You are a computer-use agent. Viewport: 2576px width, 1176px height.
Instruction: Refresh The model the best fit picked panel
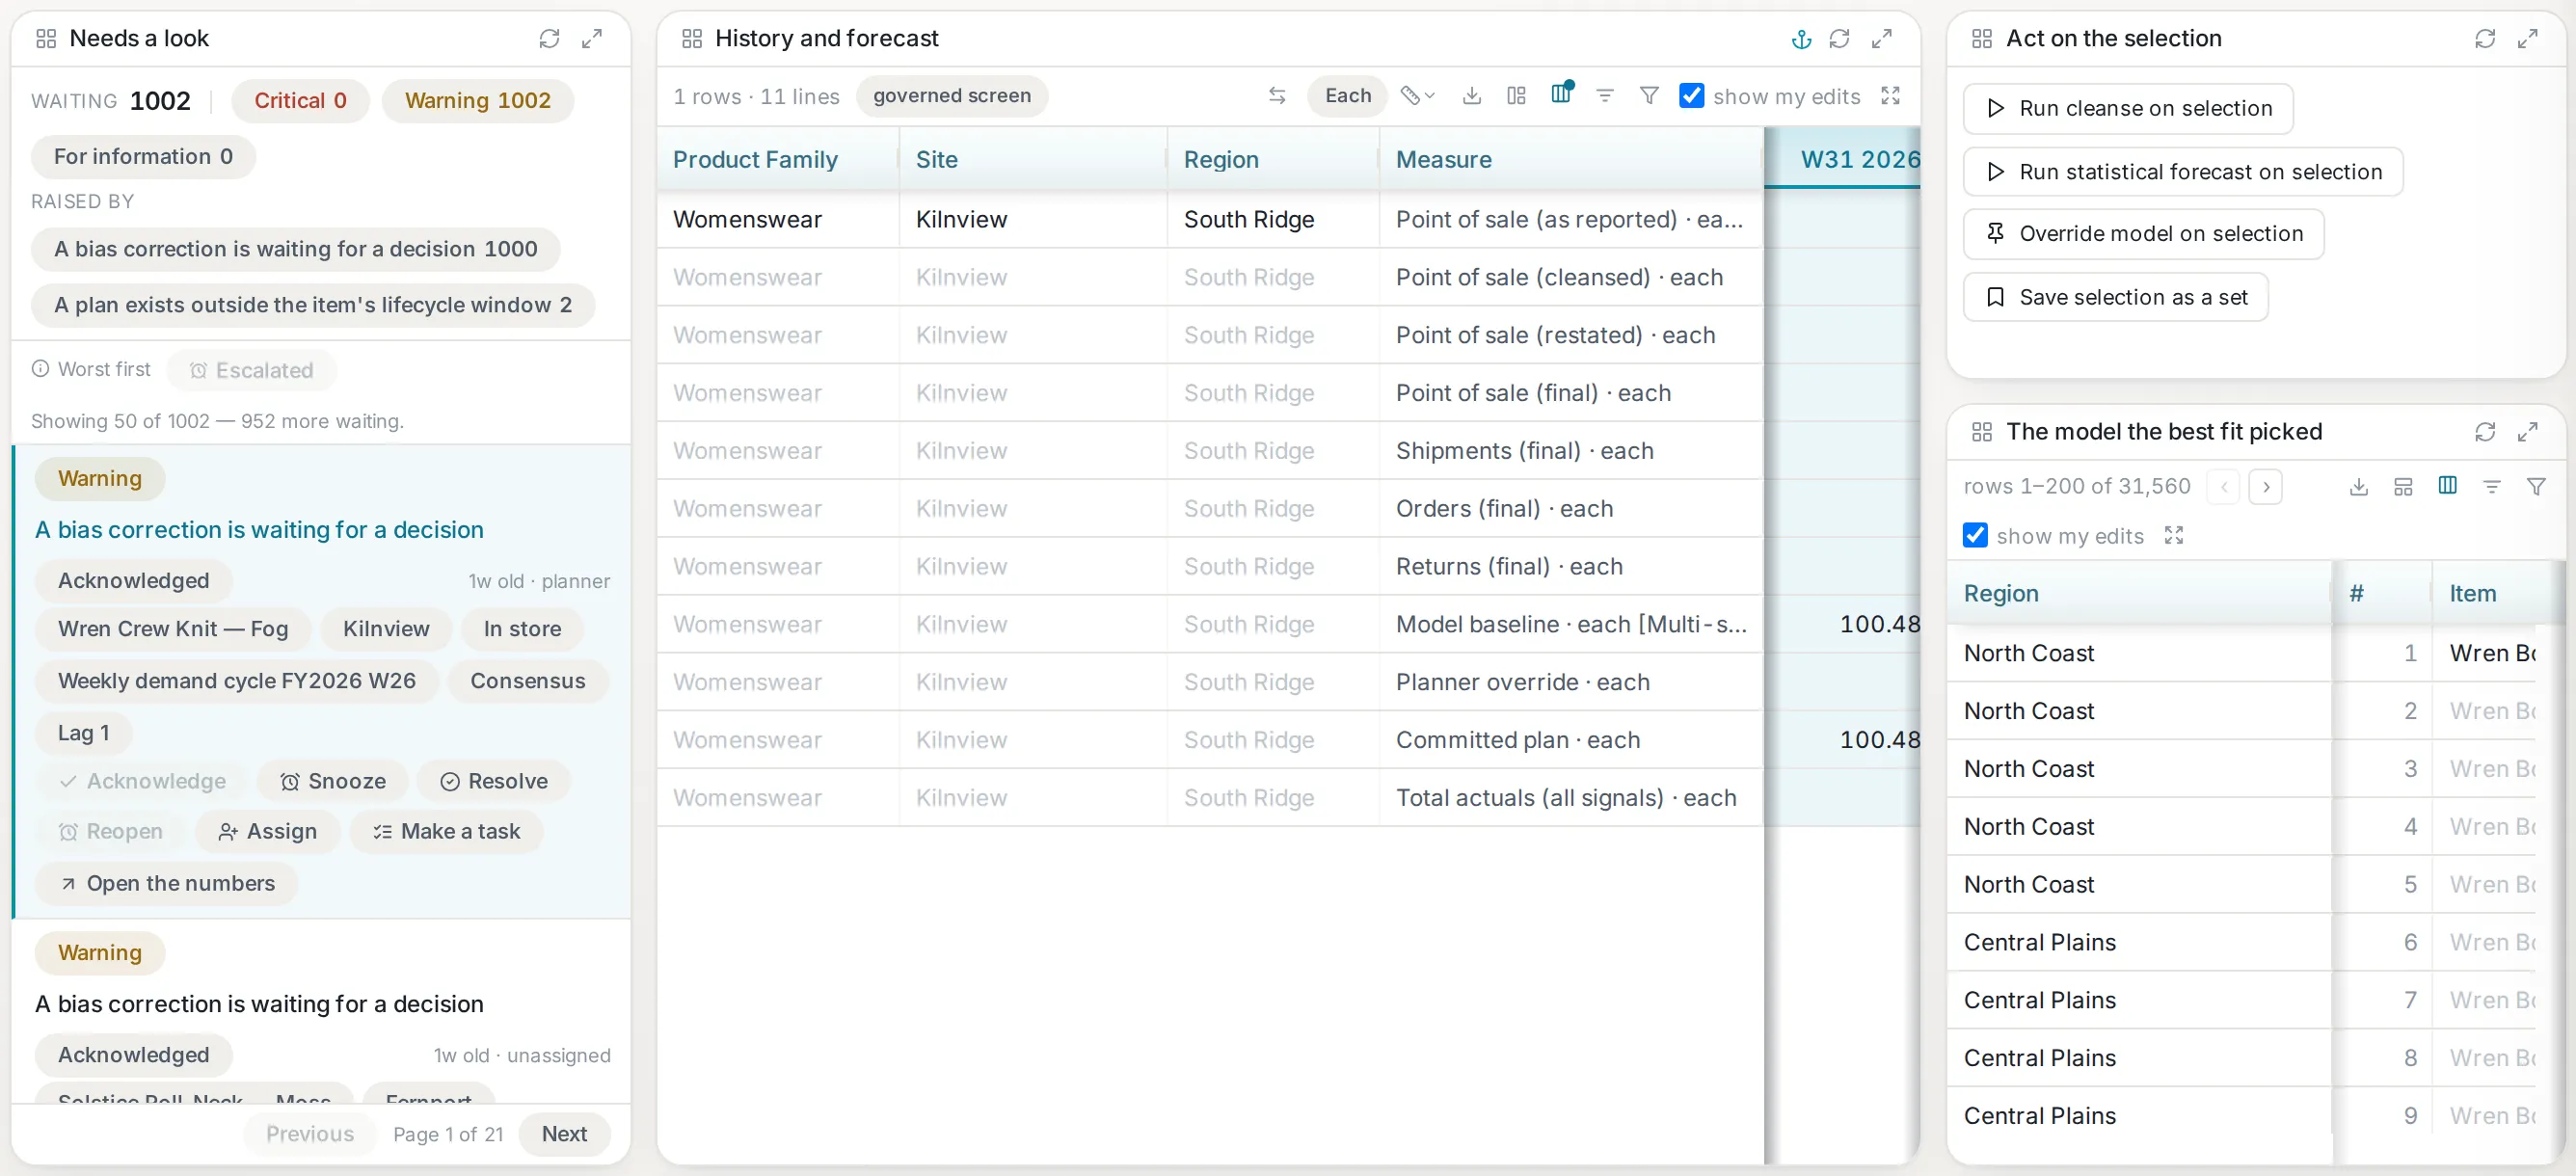point(2485,431)
